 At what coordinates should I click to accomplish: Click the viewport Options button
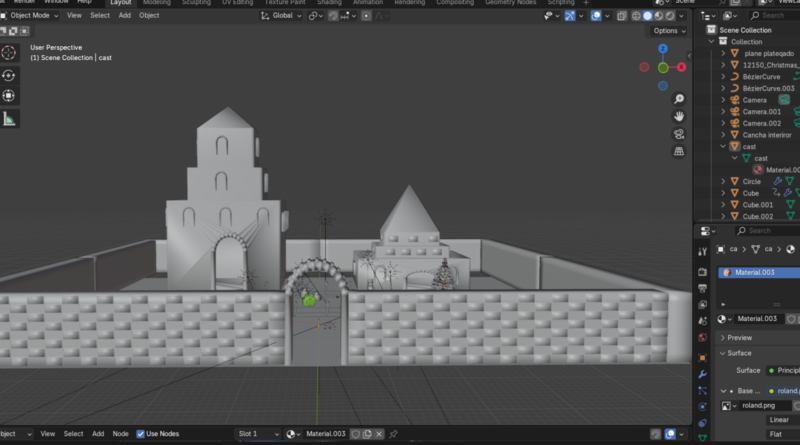pyautogui.click(x=667, y=31)
